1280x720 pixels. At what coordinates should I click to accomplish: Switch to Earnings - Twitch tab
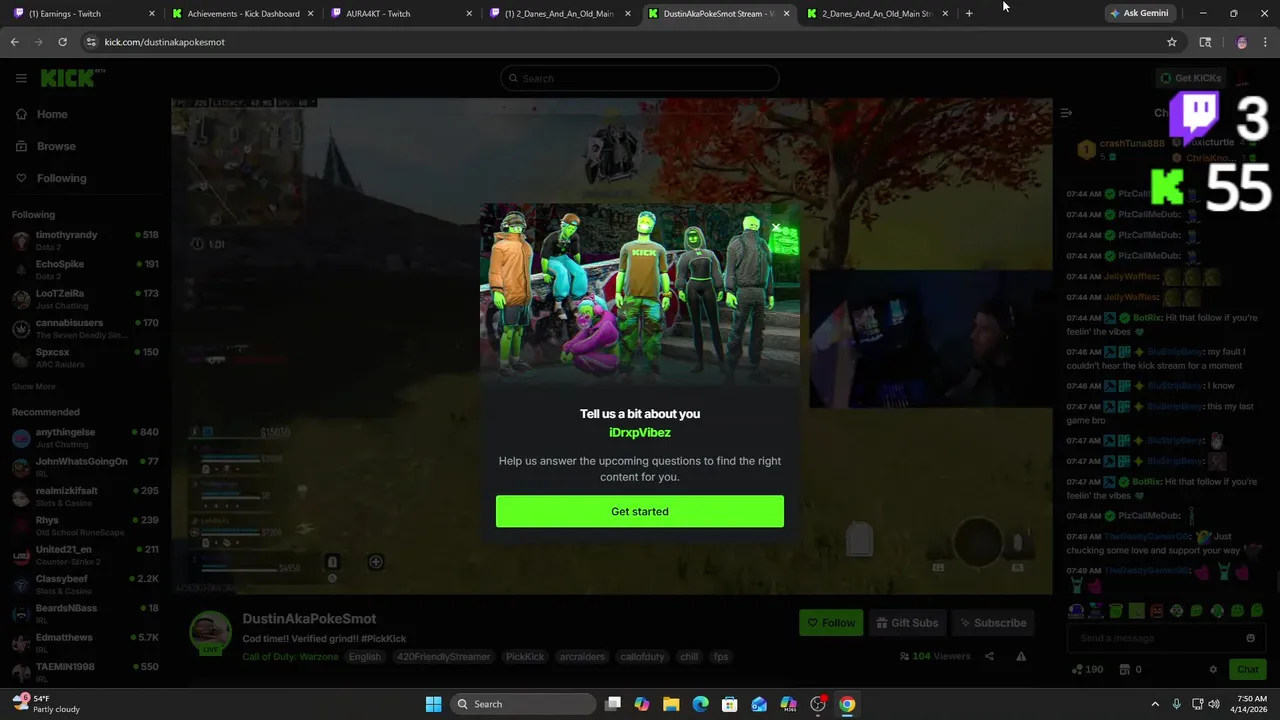click(82, 14)
